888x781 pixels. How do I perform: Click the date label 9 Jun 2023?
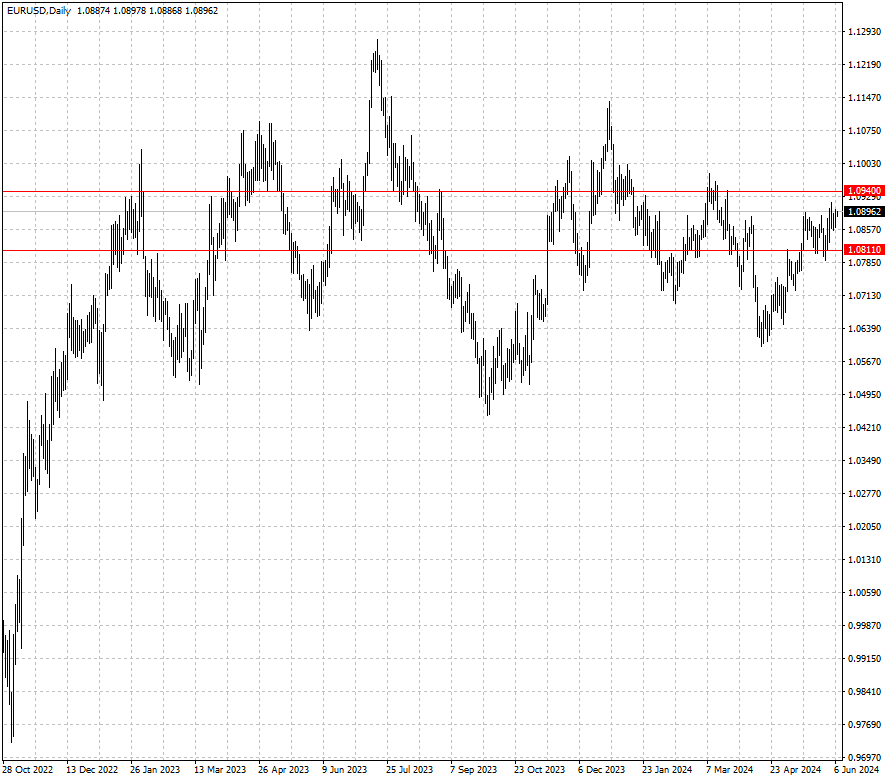pyautogui.click(x=345, y=770)
